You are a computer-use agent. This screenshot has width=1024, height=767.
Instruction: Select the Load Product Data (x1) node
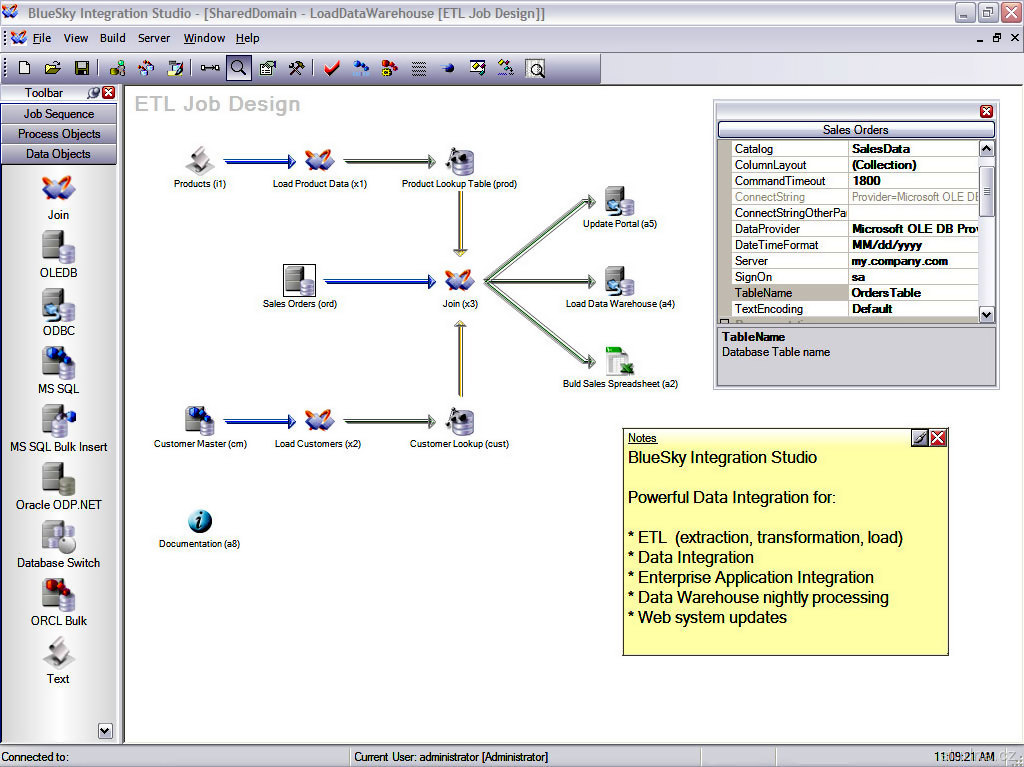319,168
